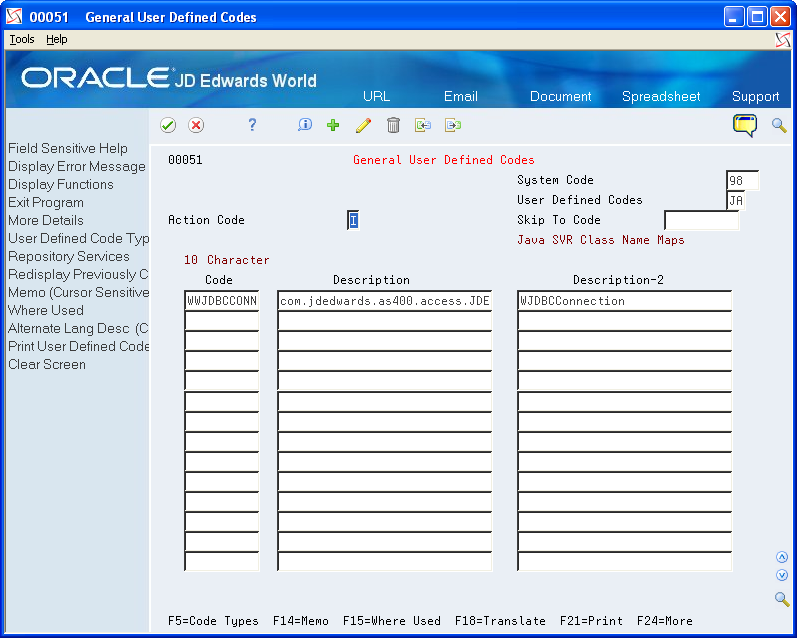Click the Skip To Code input field
Image resolution: width=797 pixels, height=638 pixels.
[x=701, y=220]
